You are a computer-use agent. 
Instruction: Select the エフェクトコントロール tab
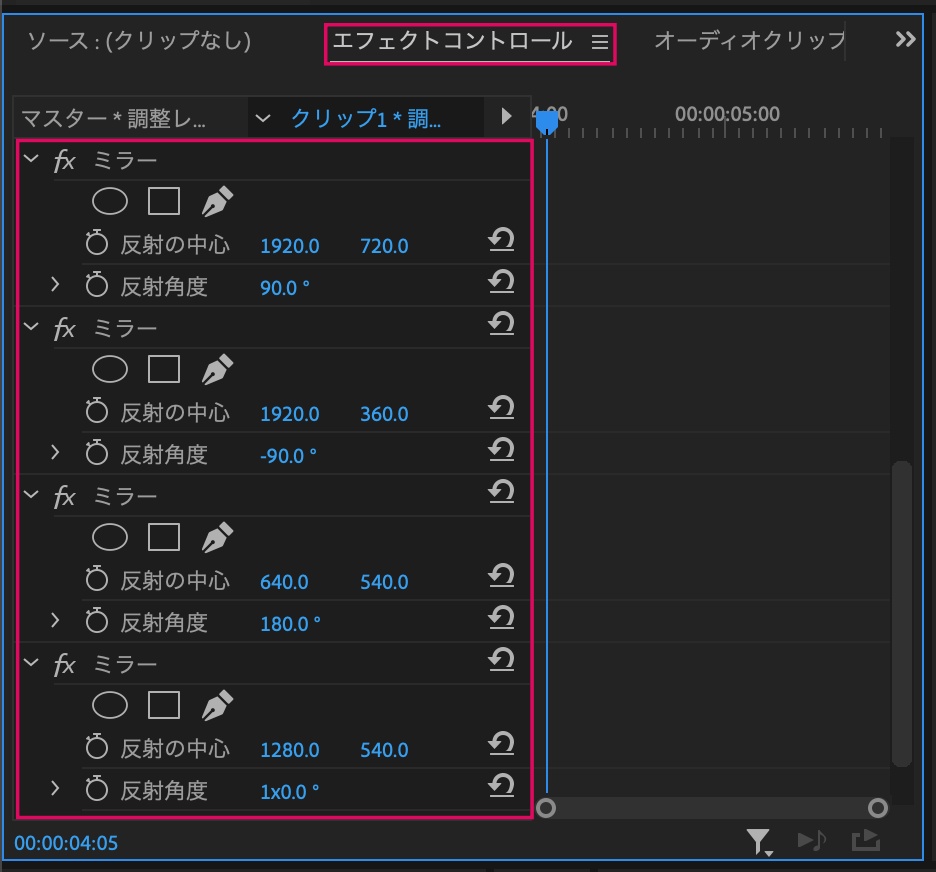coord(452,41)
